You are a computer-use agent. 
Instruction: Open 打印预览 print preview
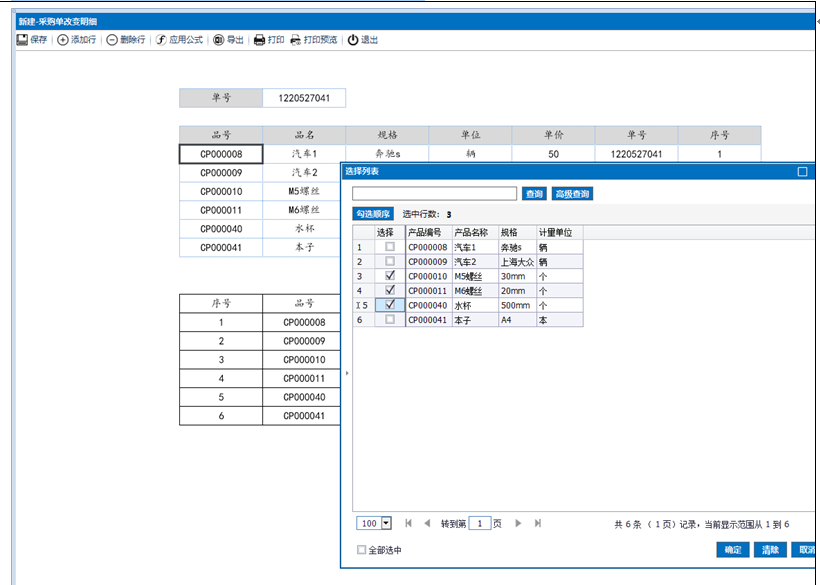tap(296, 40)
